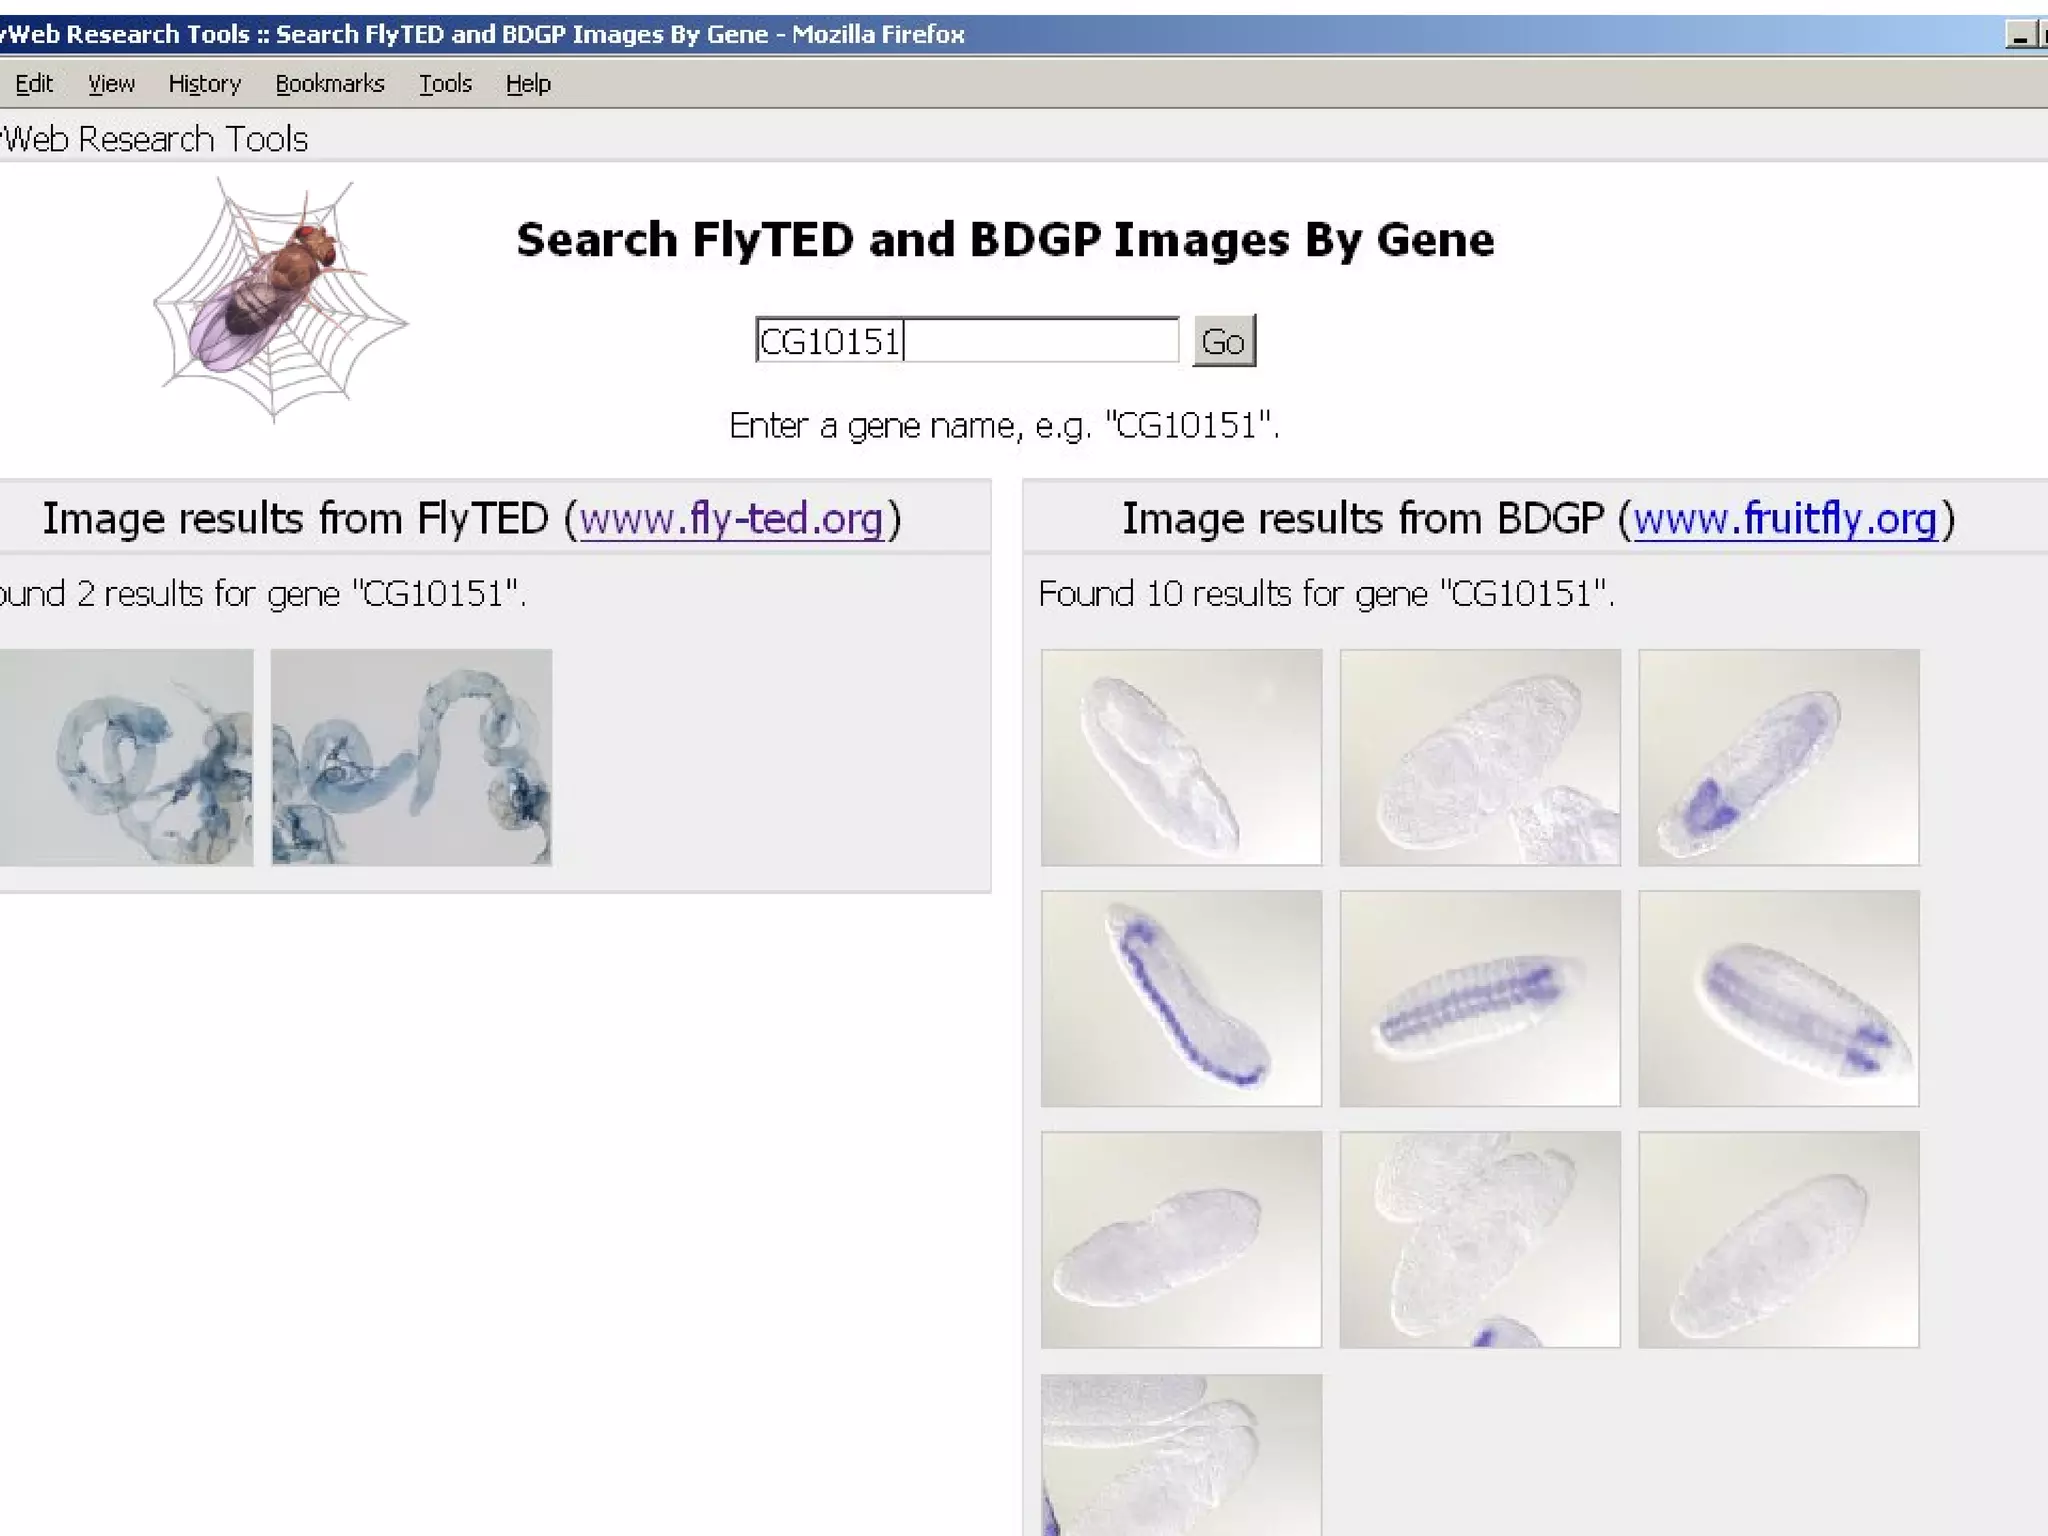The image size is (2048, 1536).
Task: Open the Tools menu
Action: pyautogui.click(x=445, y=84)
